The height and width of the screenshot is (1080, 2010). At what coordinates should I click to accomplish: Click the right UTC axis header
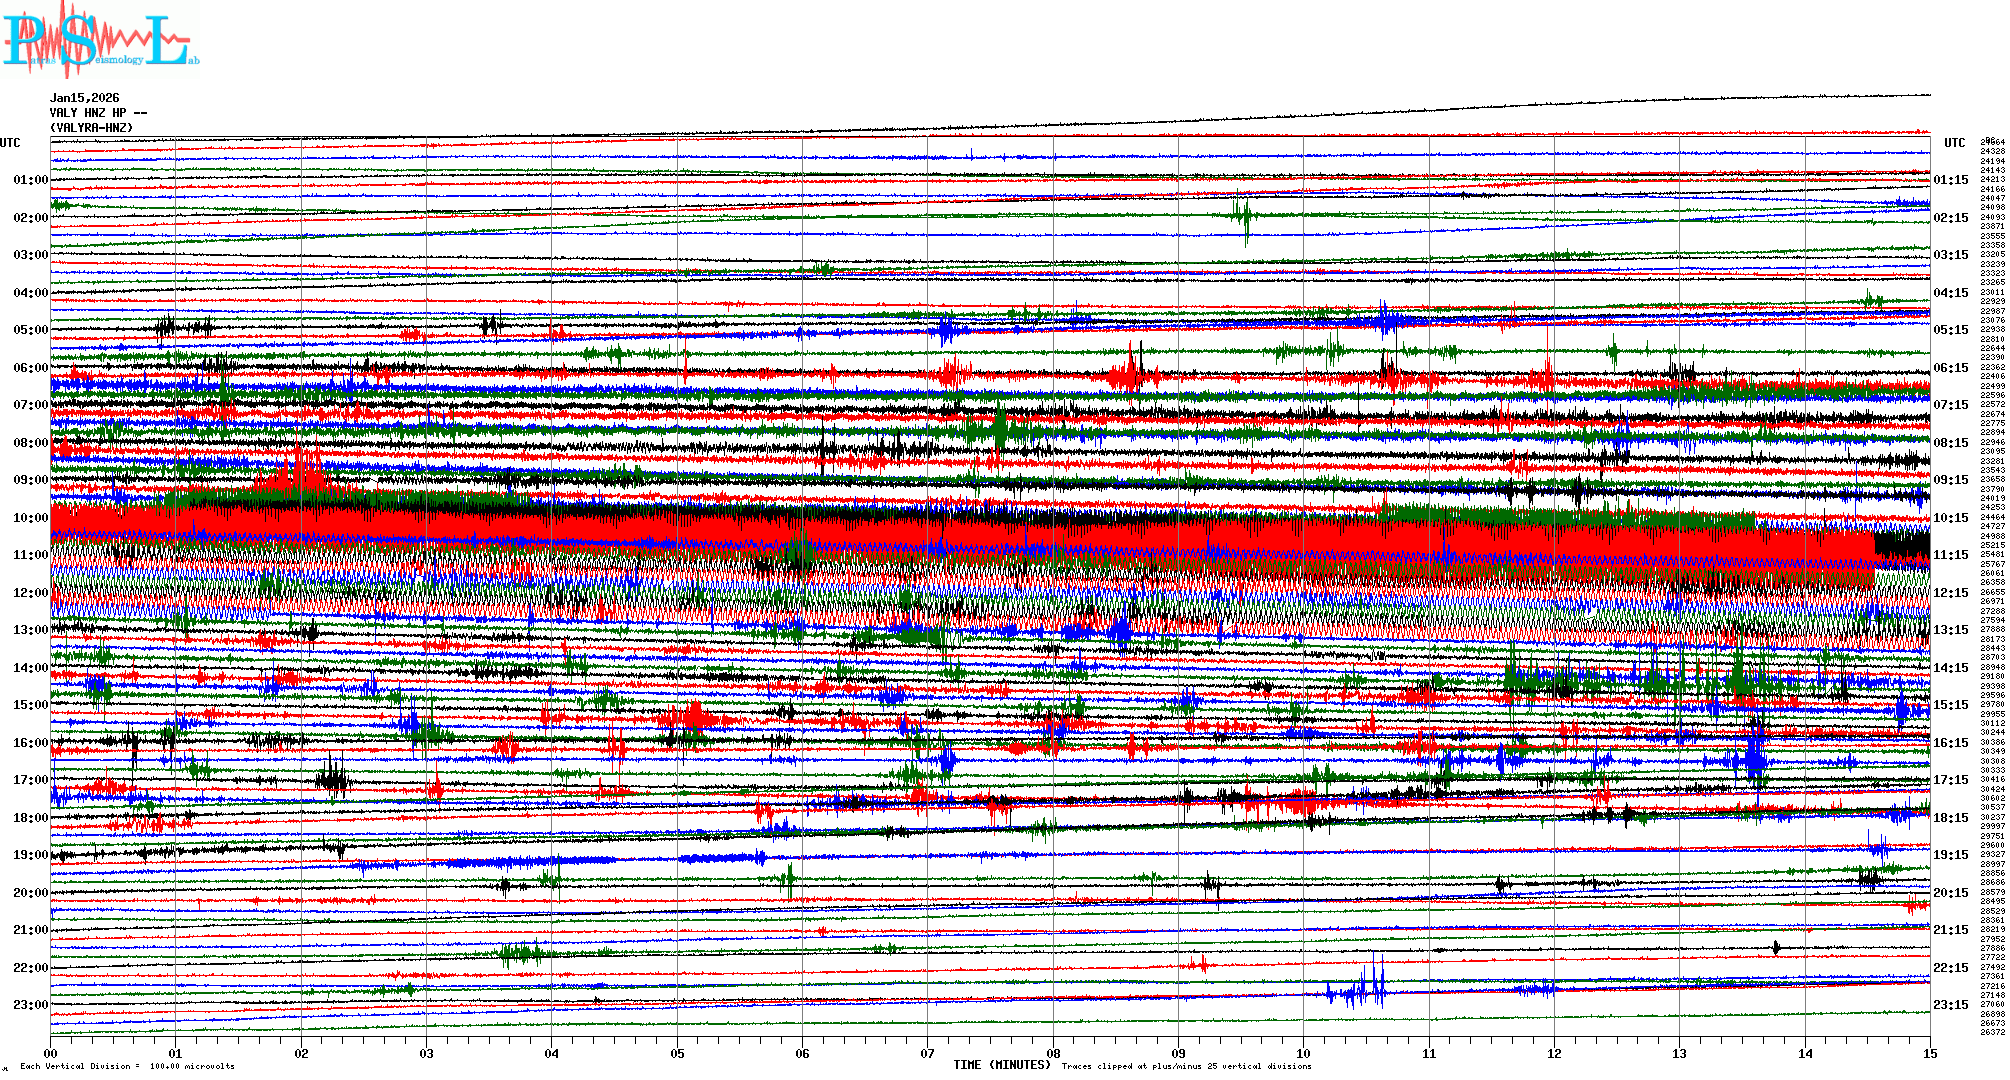(1954, 143)
